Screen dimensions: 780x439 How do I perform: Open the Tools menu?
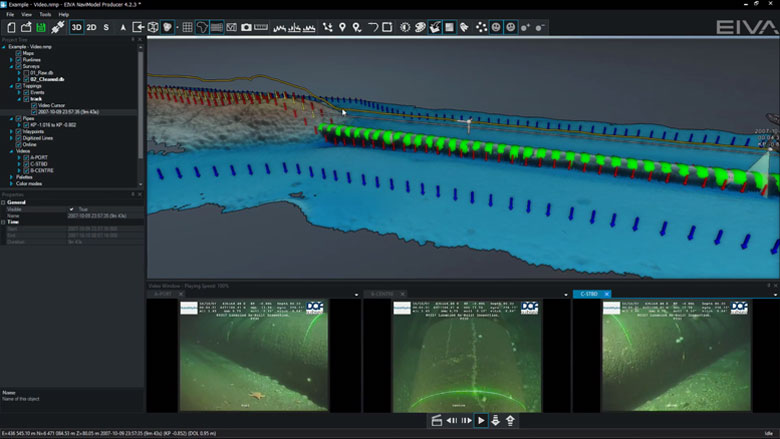click(45, 15)
